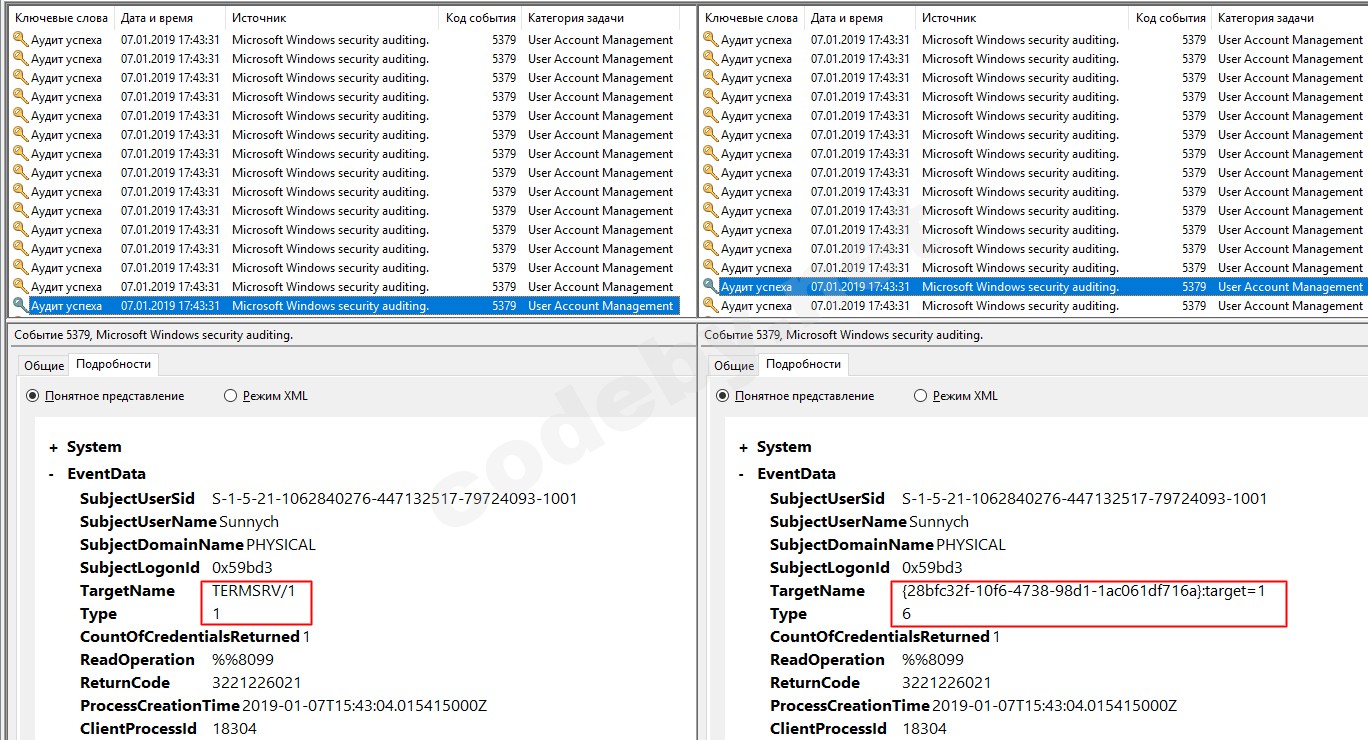1368x740 pixels.
Task: Open the 'Подробности' tab in left pane
Action: click(x=114, y=364)
